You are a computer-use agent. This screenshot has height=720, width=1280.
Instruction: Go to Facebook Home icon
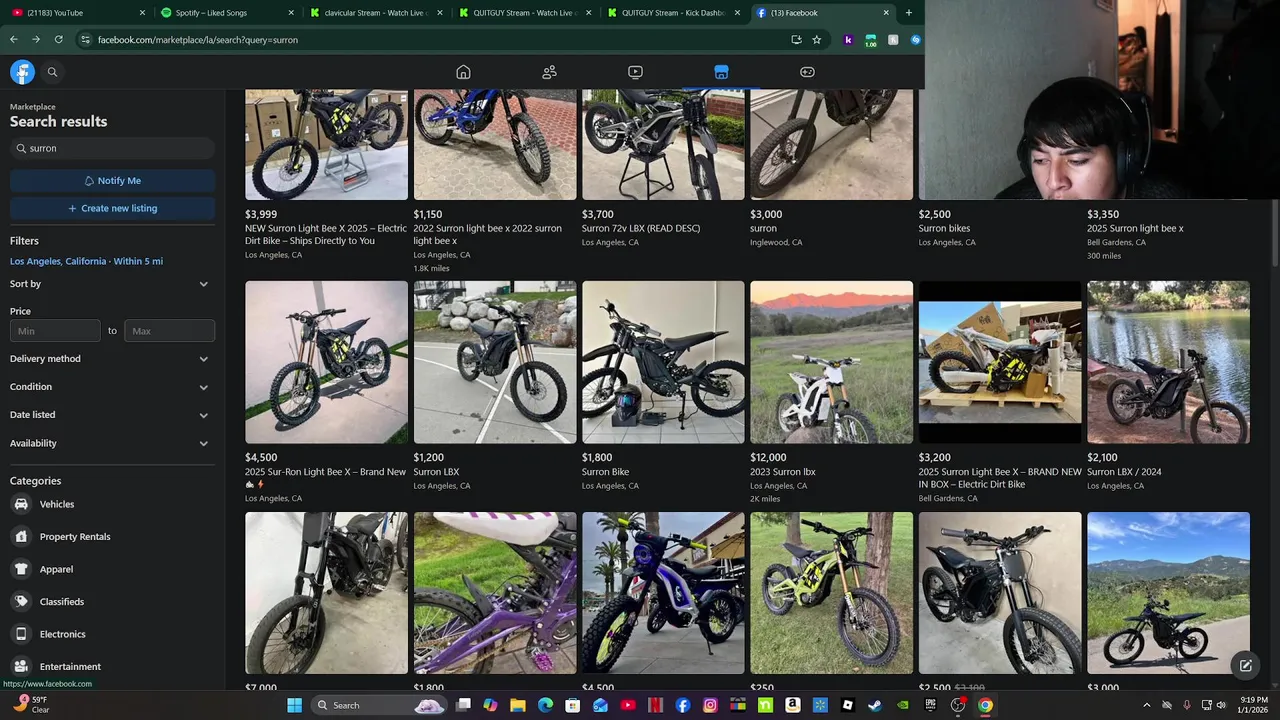[463, 72]
